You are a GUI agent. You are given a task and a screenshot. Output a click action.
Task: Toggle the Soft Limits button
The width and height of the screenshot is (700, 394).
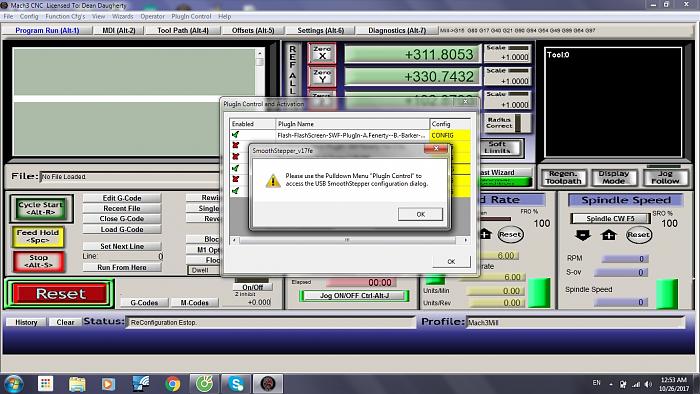pyautogui.click(x=501, y=148)
